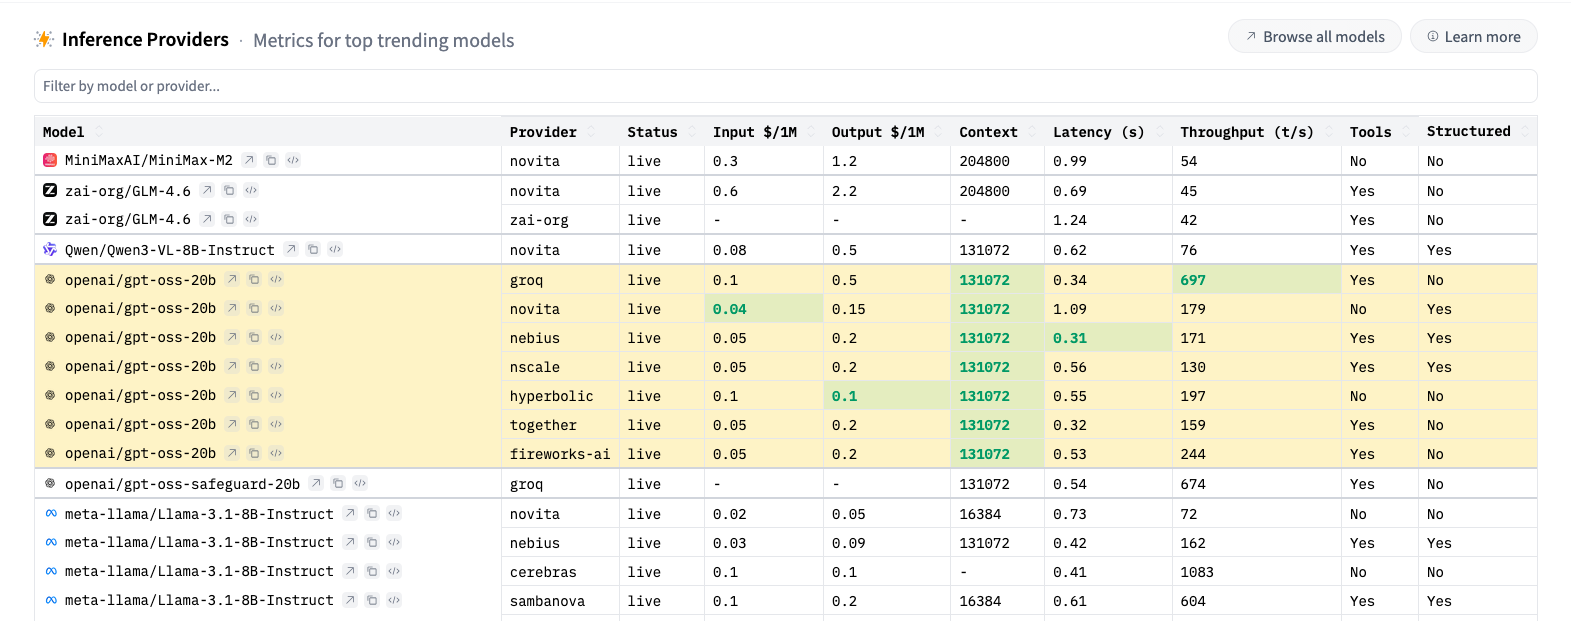The width and height of the screenshot is (1571, 621).
Task: Show code snippet for MiniMaxAI/MiniMax-M2
Action: click(293, 160)
